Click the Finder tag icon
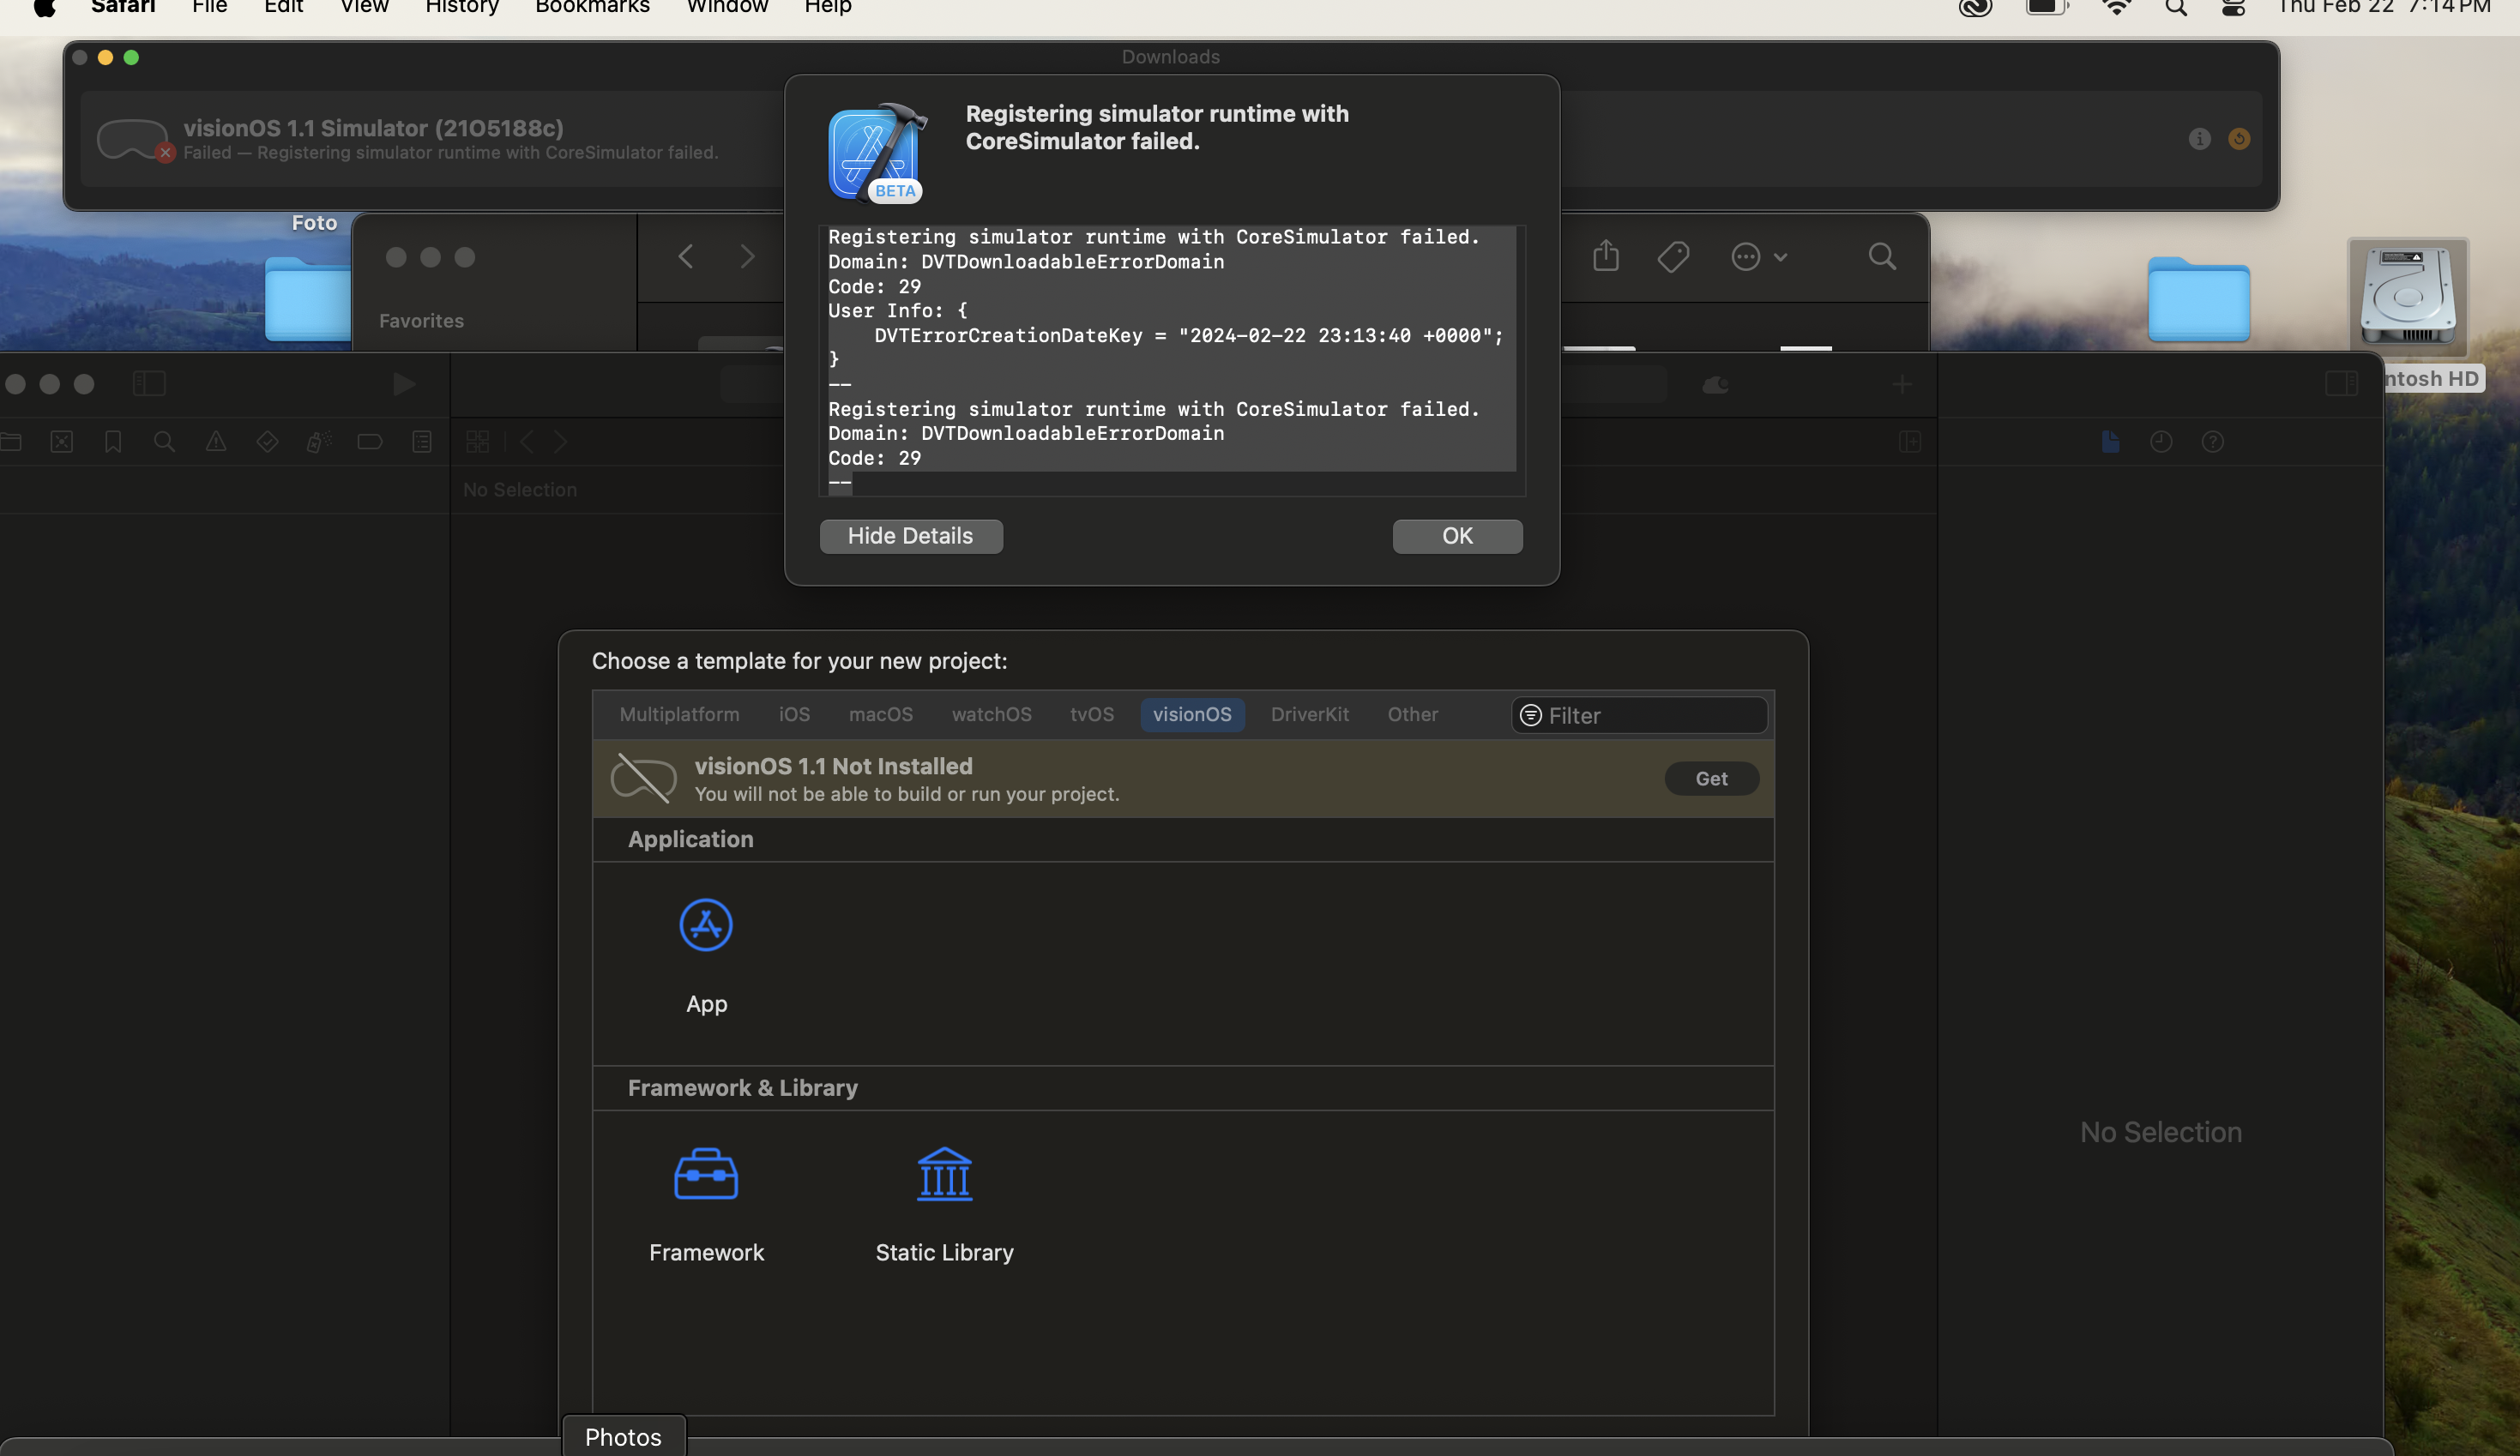The width and height of the screenshot is (2520, 1456). pos(1673,257)
